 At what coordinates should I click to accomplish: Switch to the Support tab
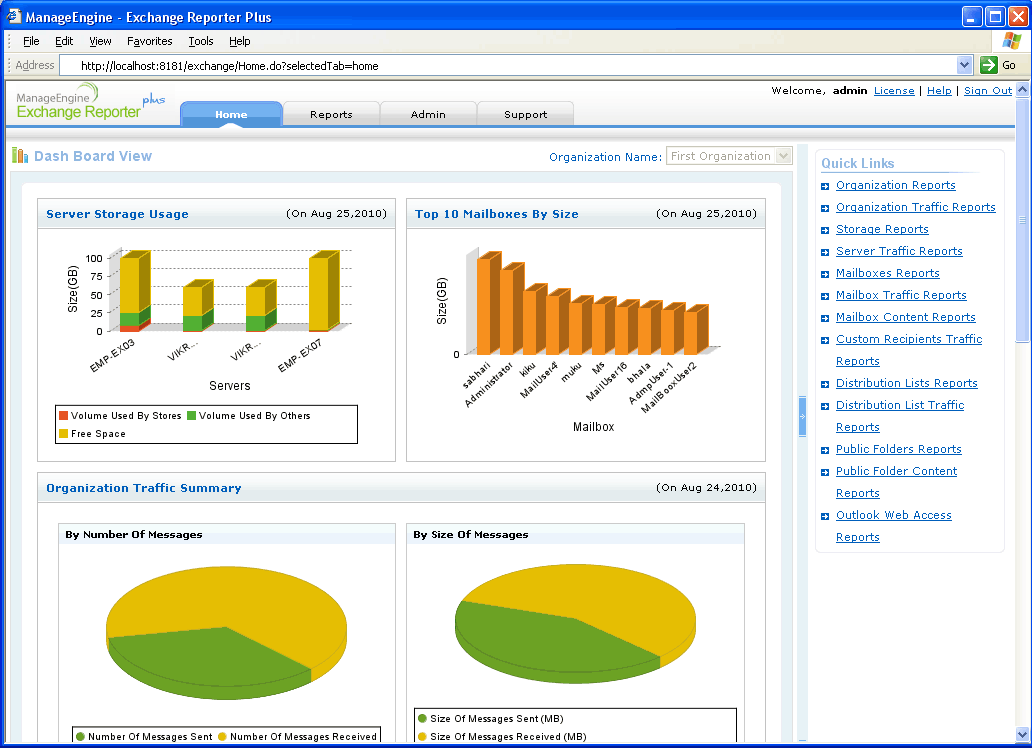click(x=525, y=114)
